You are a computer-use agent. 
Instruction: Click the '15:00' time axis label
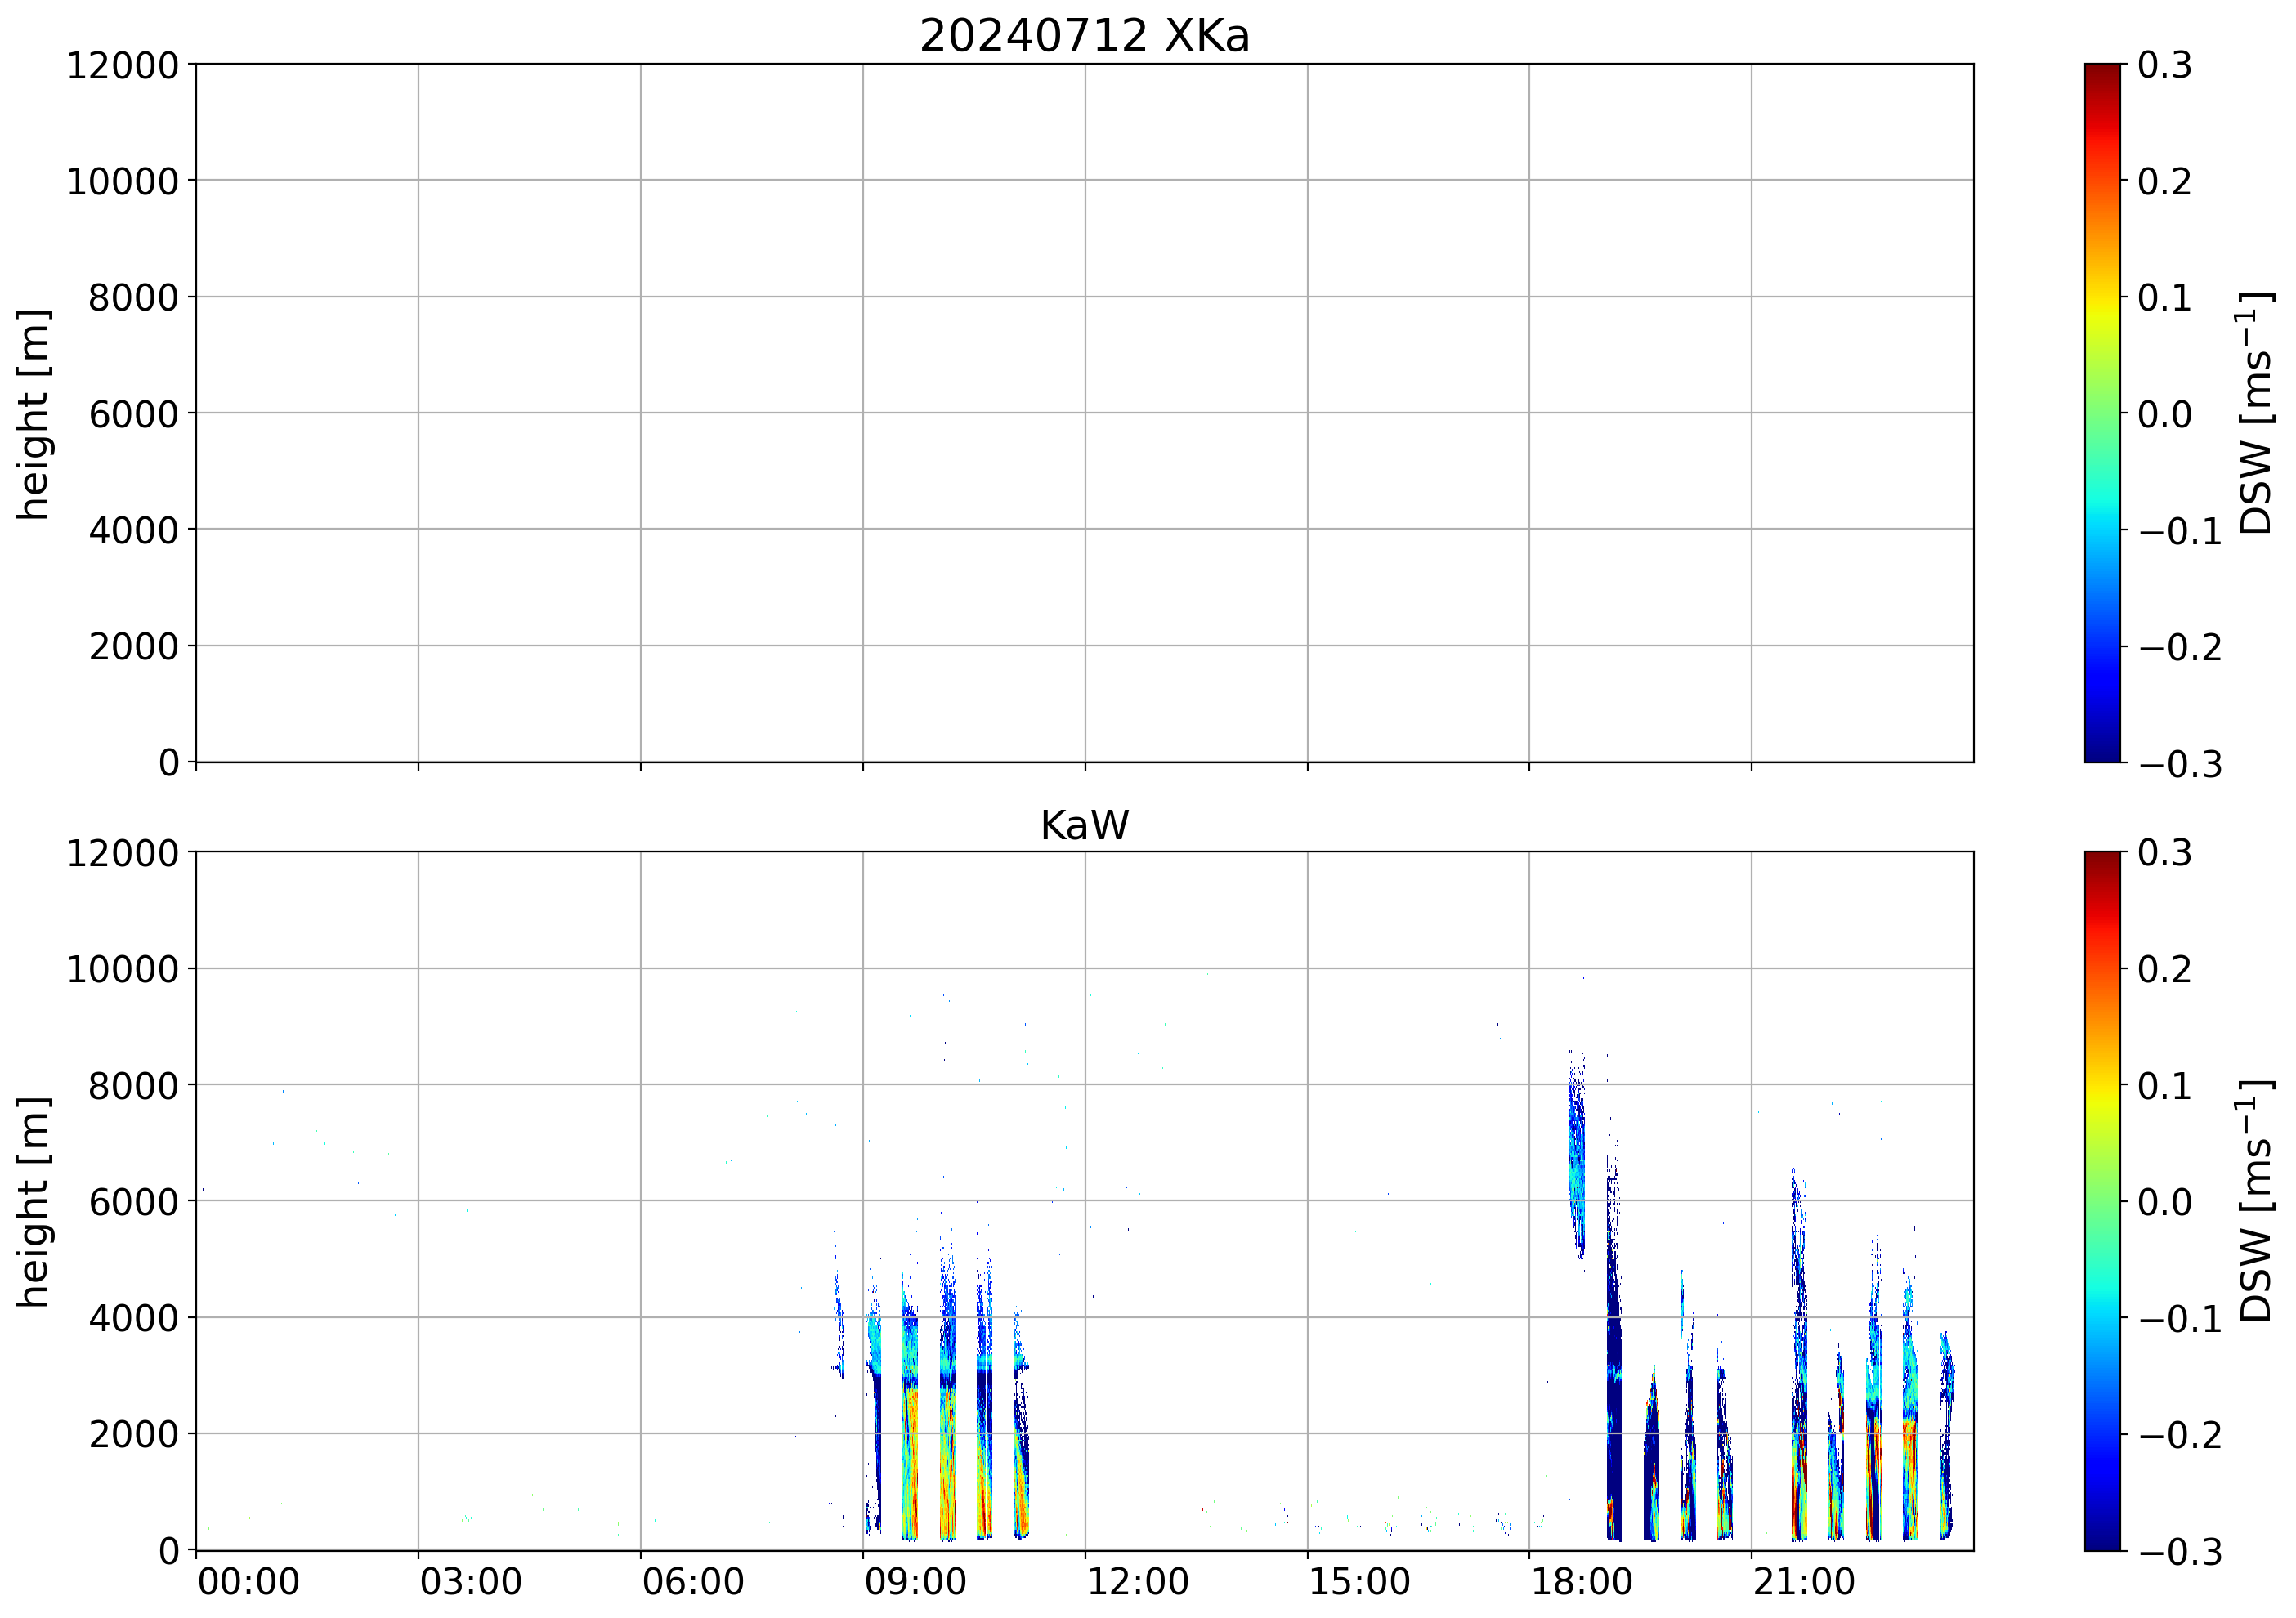[1360, 1583]
